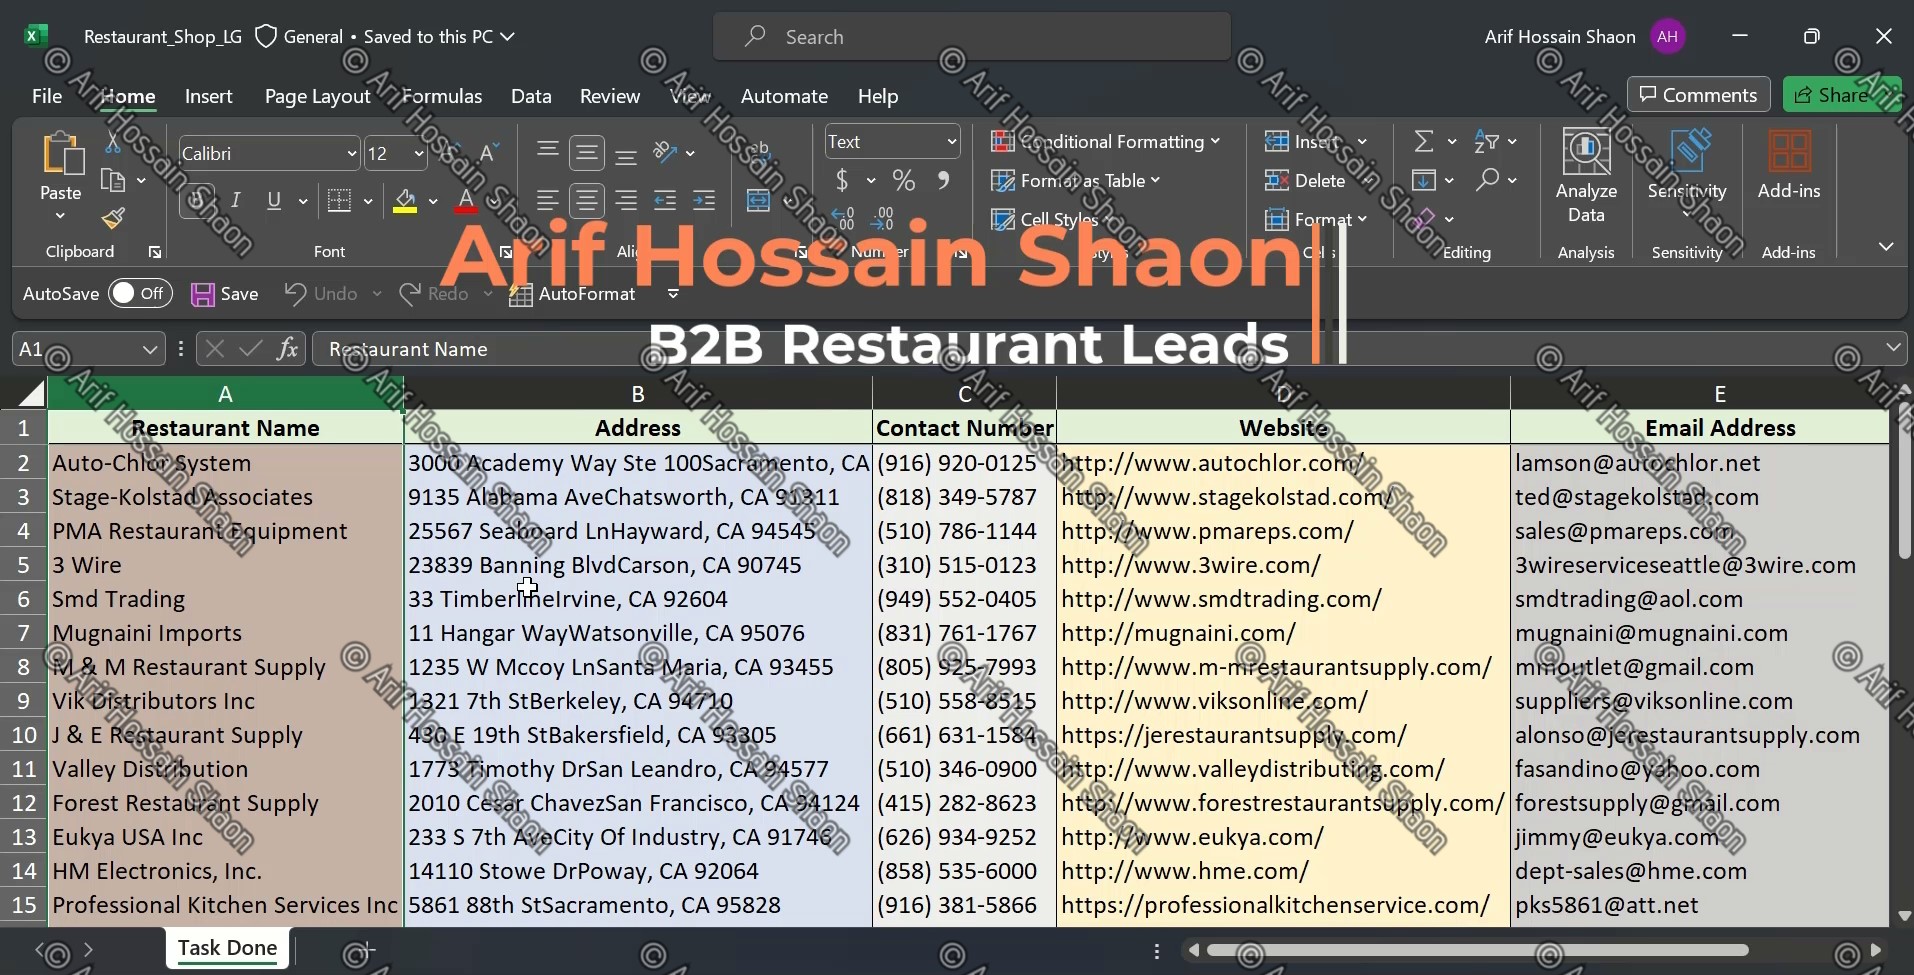
Task: Apply the yellow fill color swatch
Action: pos(405,201)
